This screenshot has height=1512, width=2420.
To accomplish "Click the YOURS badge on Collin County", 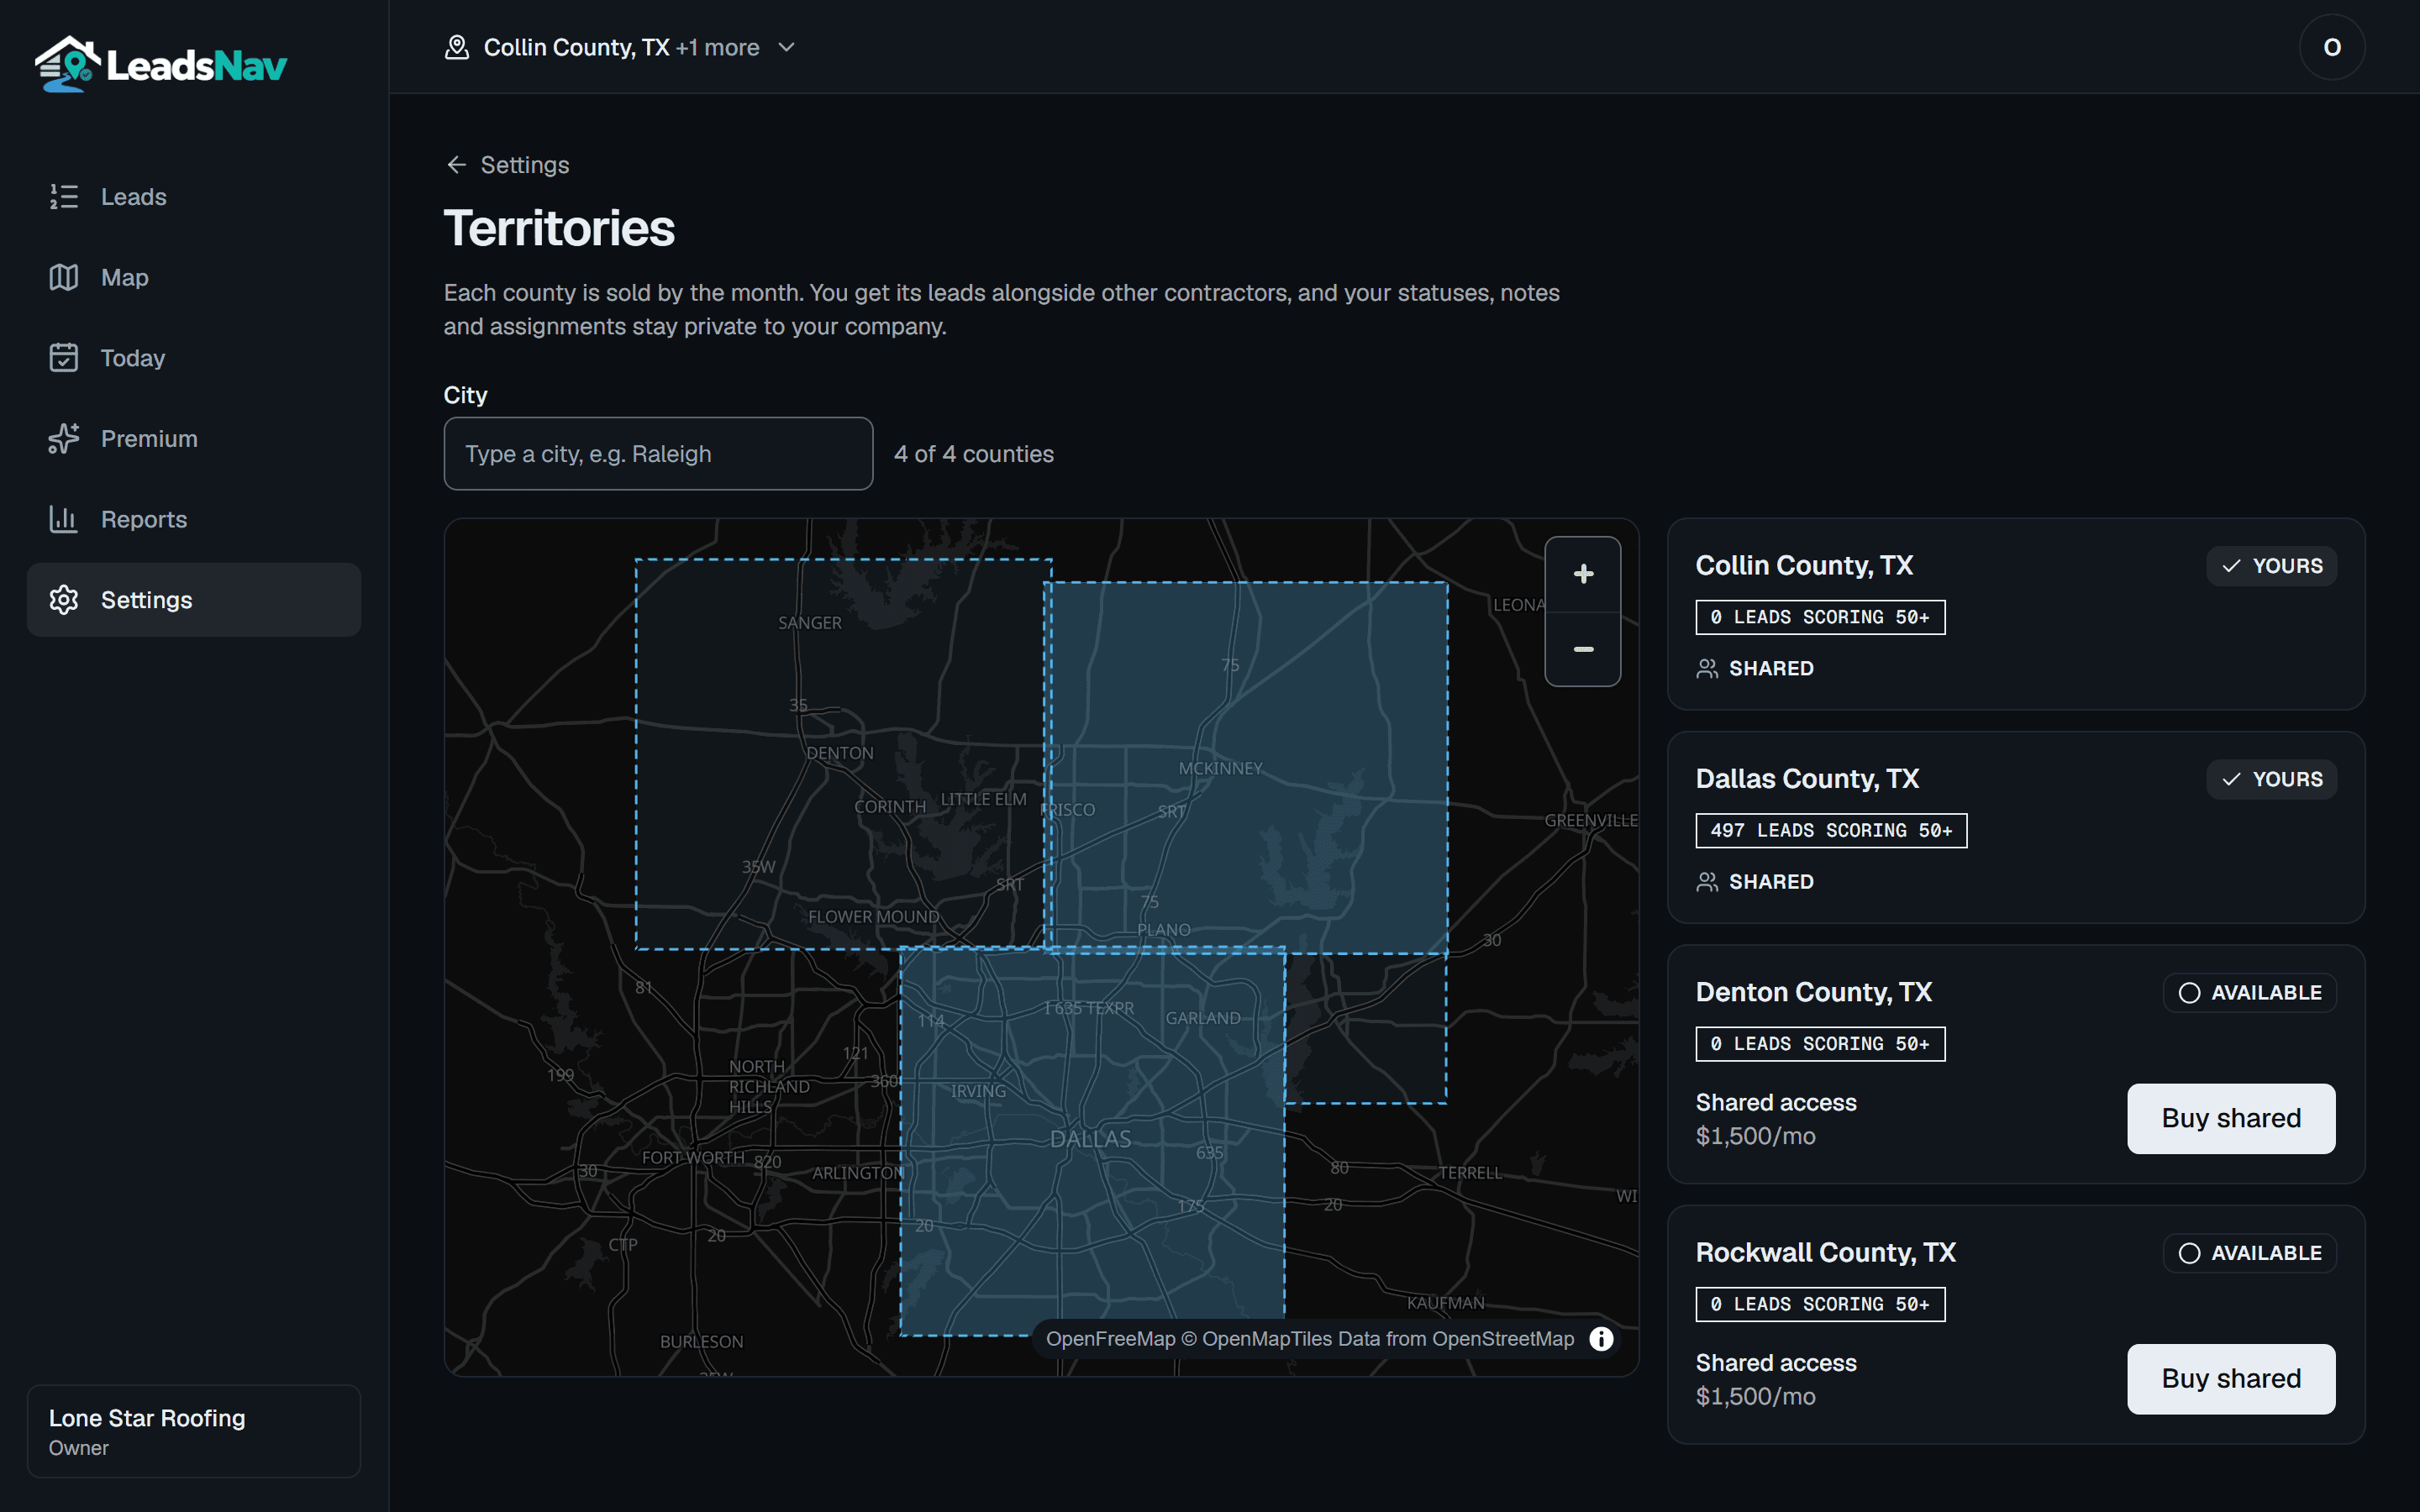I will pos(2272,566).
